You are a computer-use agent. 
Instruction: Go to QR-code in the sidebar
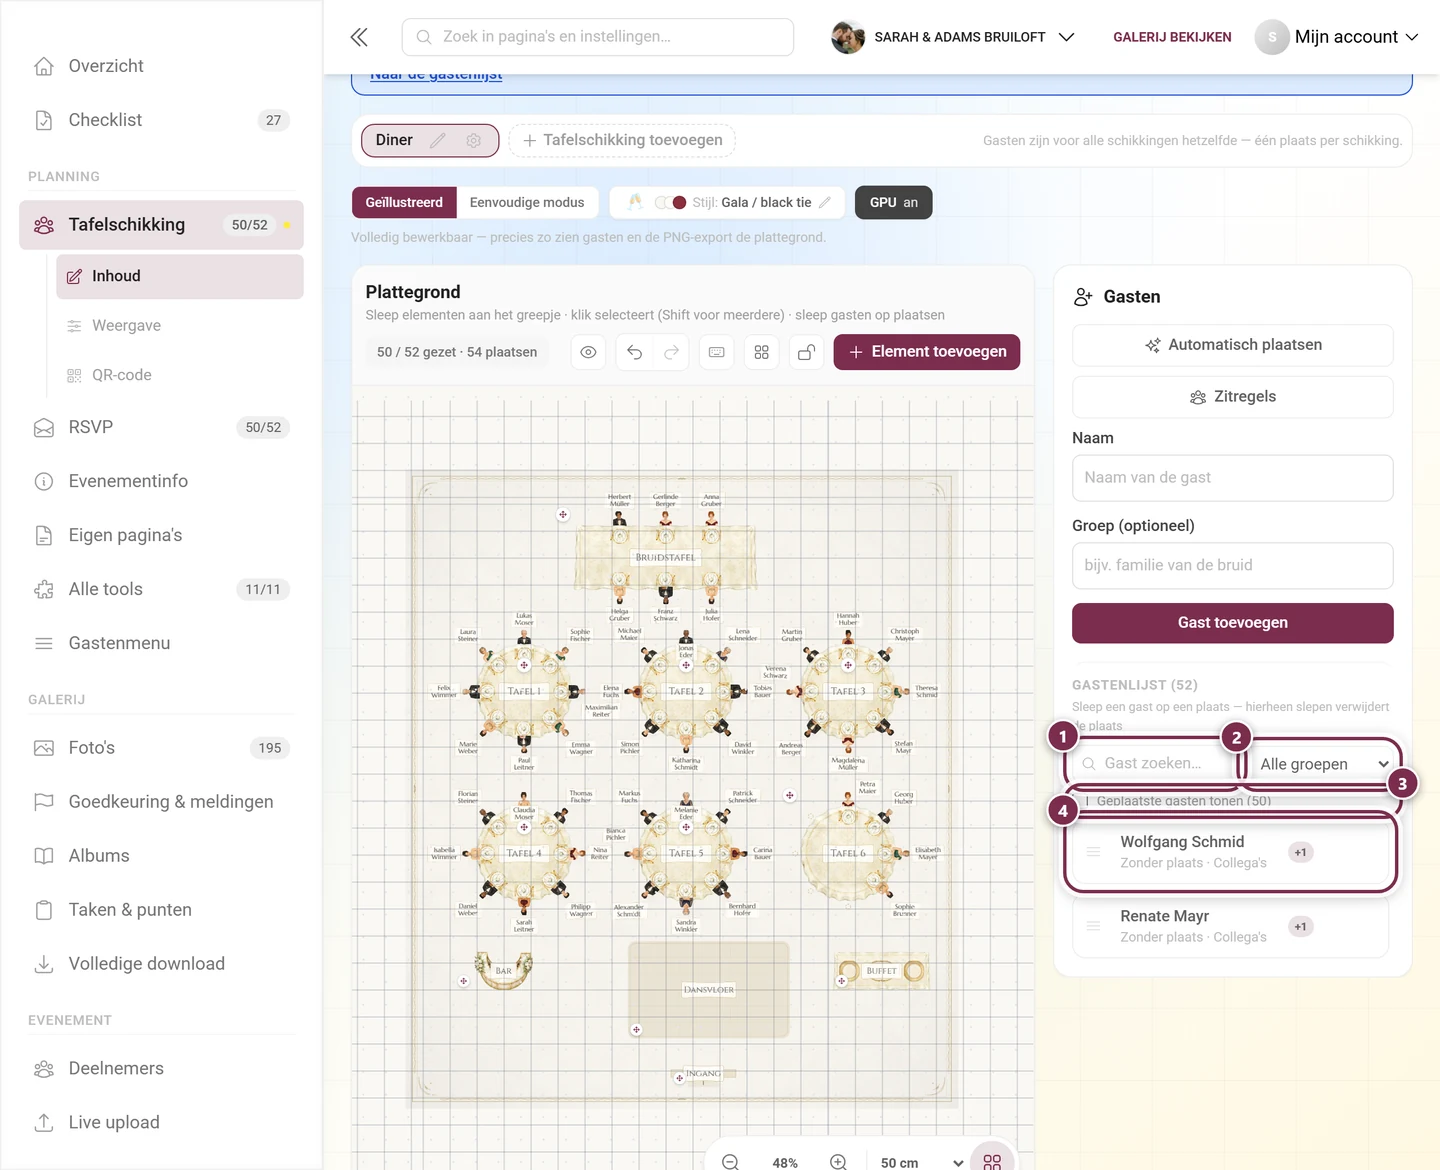pyautogui.click(x=180, y=375)
